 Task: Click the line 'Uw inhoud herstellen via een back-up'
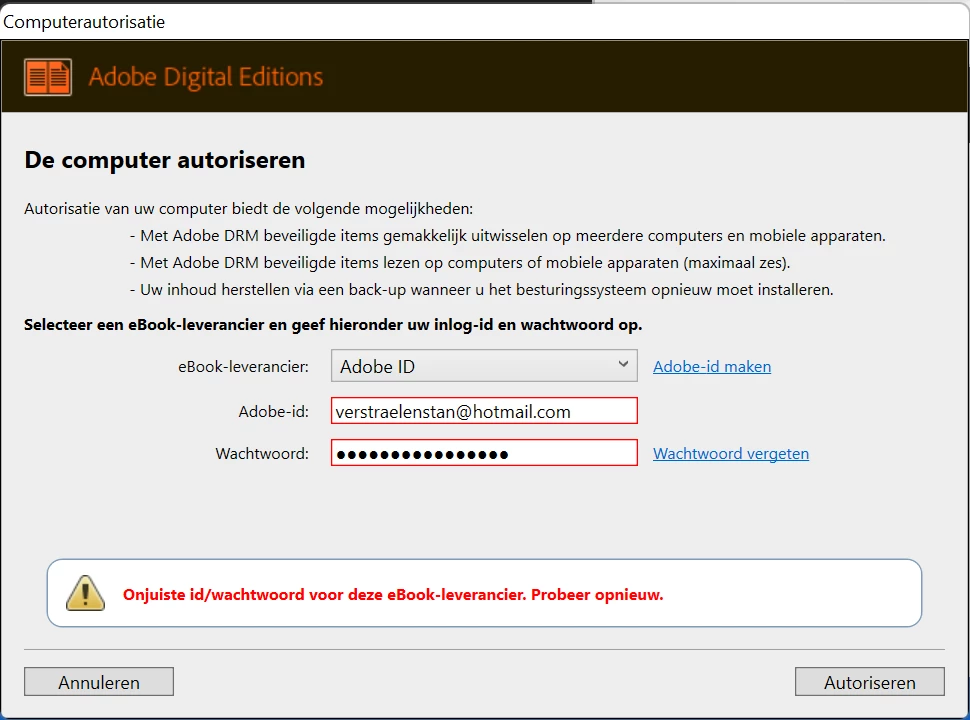coord(481,289)
